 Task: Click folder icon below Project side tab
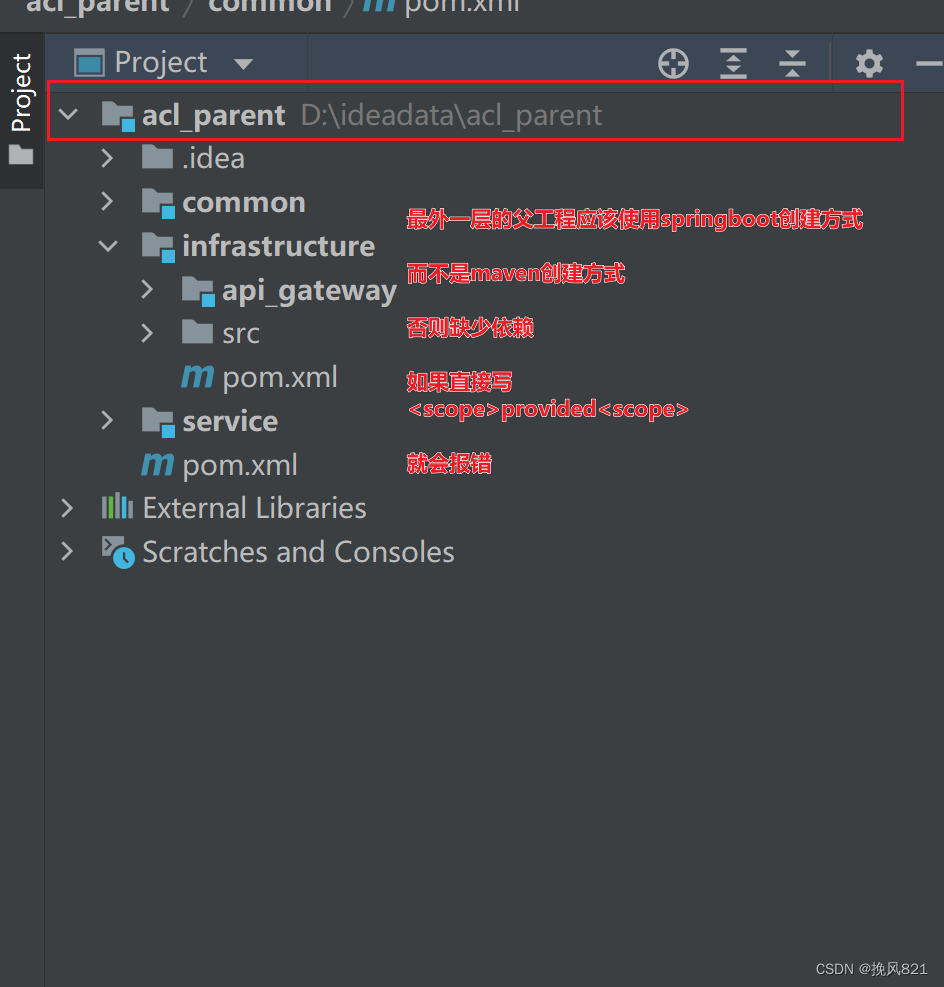coord(21,155)
